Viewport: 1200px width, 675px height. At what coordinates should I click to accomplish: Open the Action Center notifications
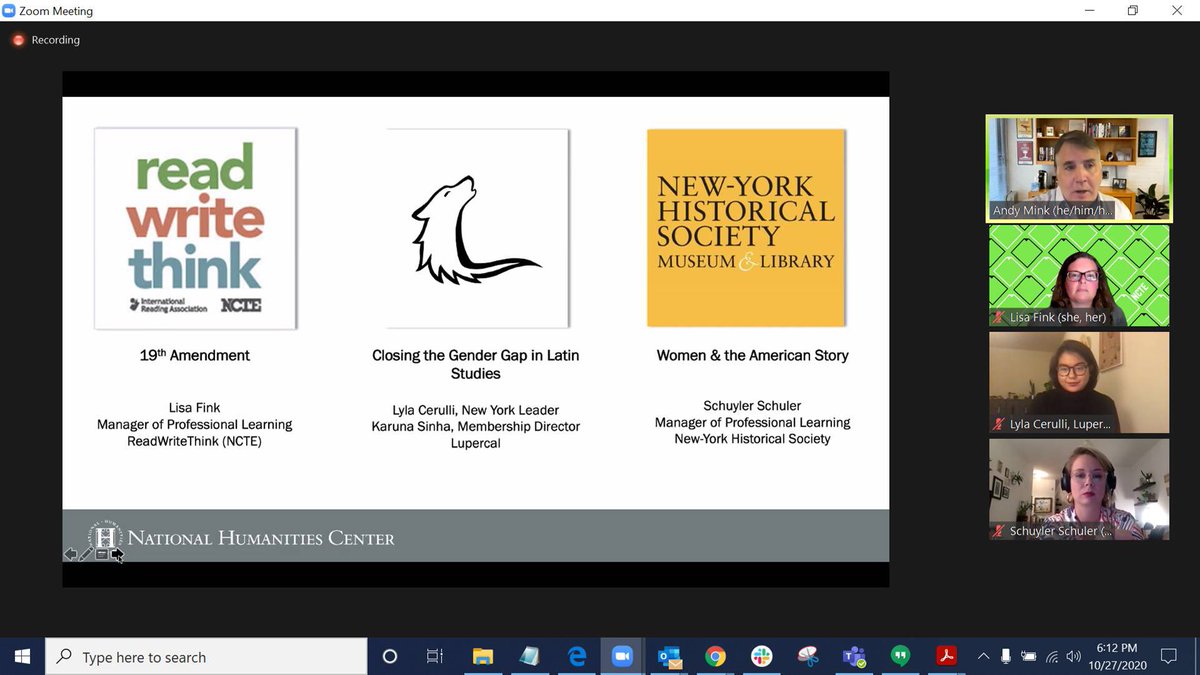[x=1168, y=657]
